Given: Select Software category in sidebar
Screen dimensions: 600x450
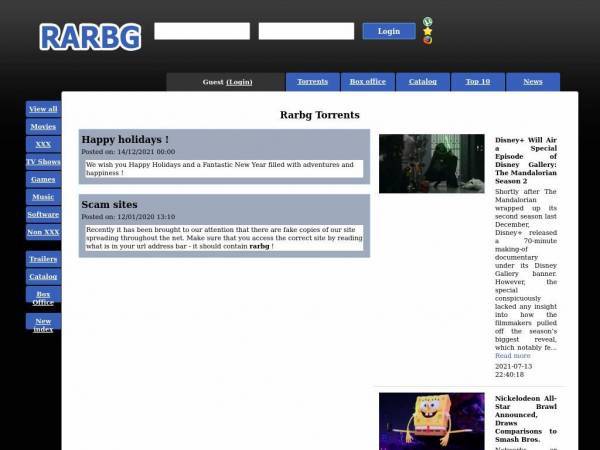Looking at the screenshot, I should 43,215.
